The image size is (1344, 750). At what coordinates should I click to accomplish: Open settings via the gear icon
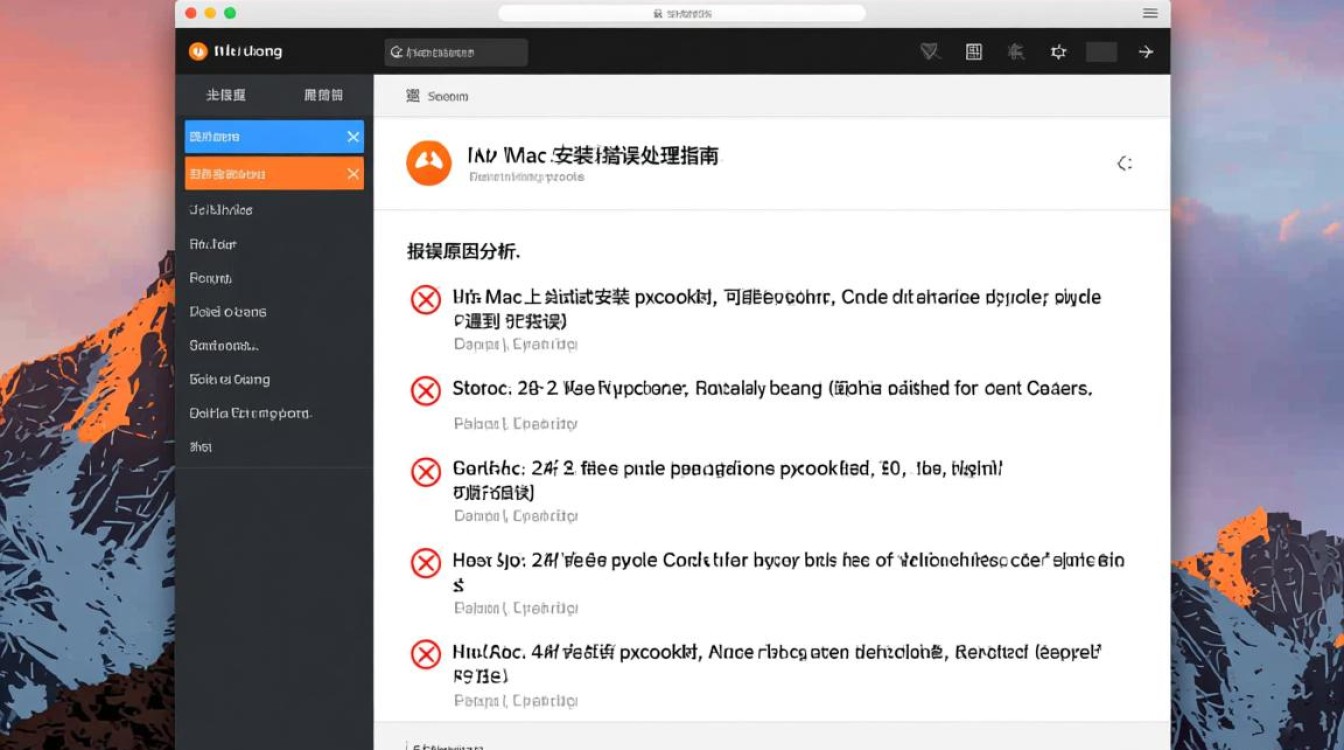[1058, 52]
